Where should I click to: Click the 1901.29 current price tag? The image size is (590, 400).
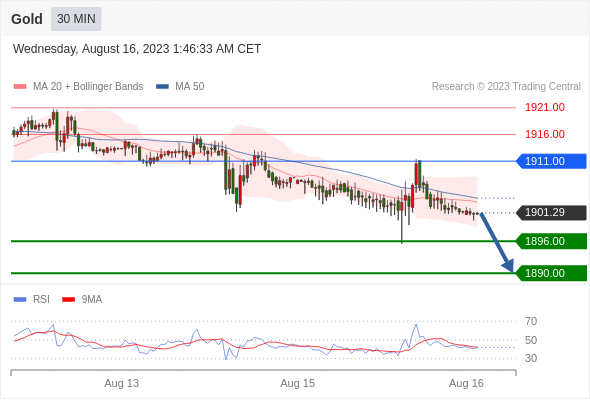click(x=551, y=213)
